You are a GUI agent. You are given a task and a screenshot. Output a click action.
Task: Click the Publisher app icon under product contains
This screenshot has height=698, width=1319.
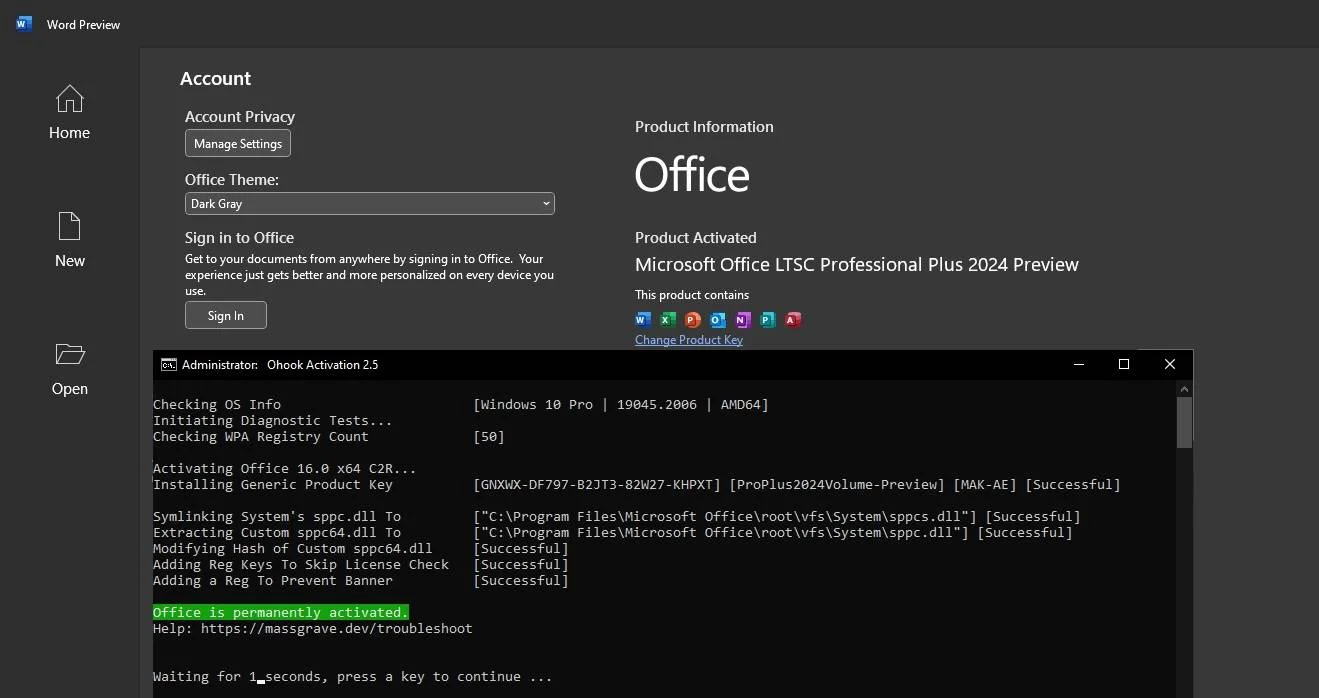point(768,320)
